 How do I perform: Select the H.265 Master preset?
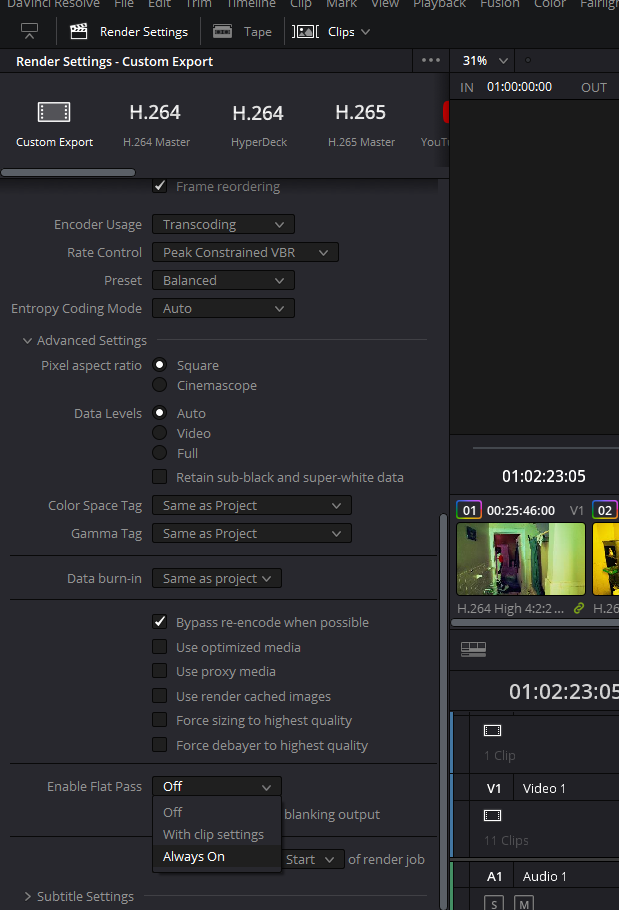click(361, 124)
